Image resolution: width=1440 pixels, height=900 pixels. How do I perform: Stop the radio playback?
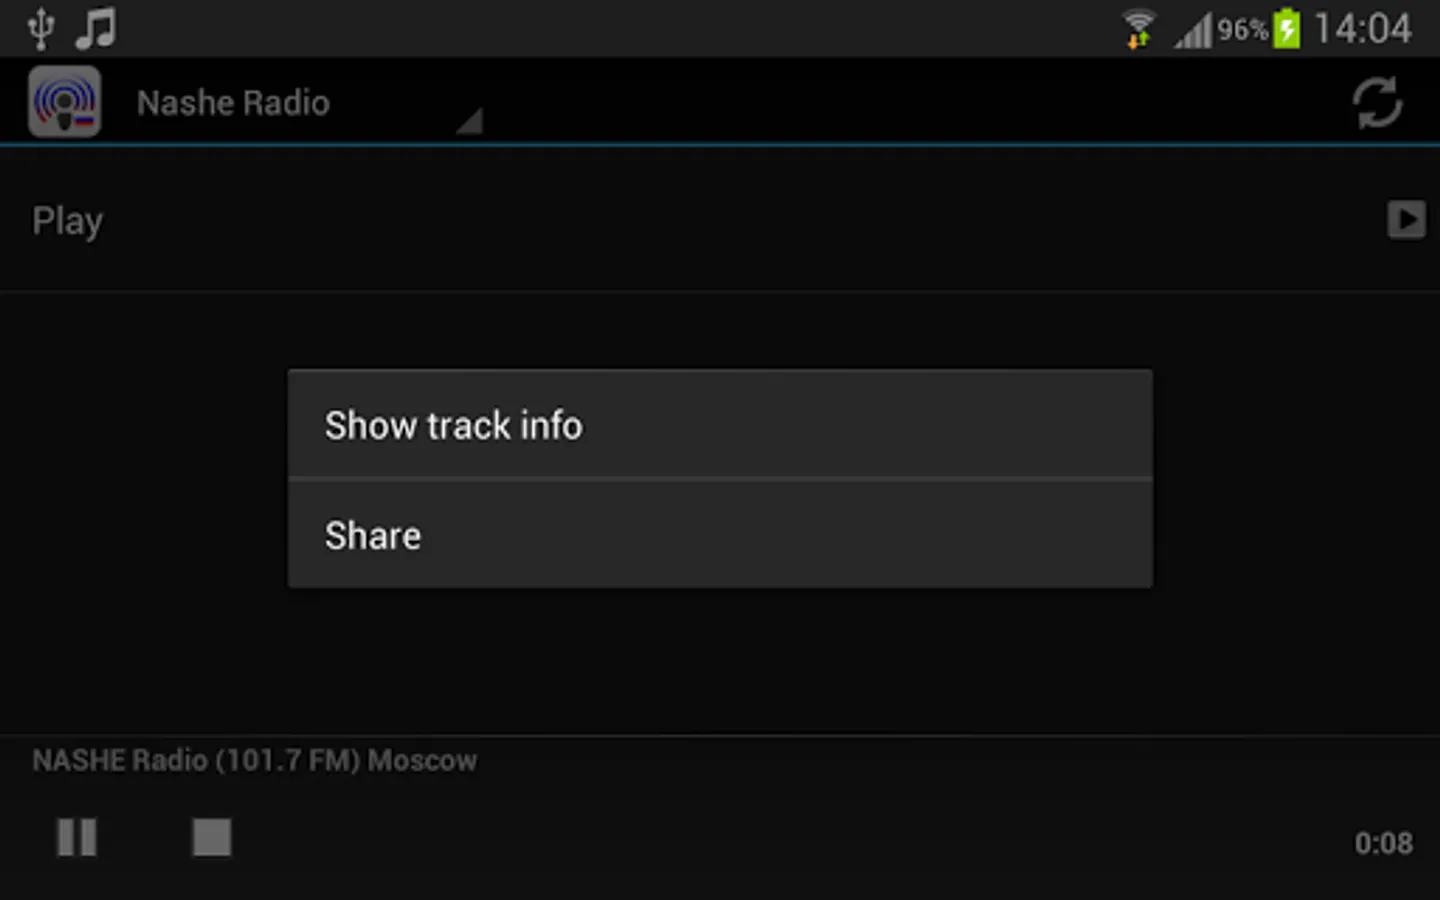212,837
